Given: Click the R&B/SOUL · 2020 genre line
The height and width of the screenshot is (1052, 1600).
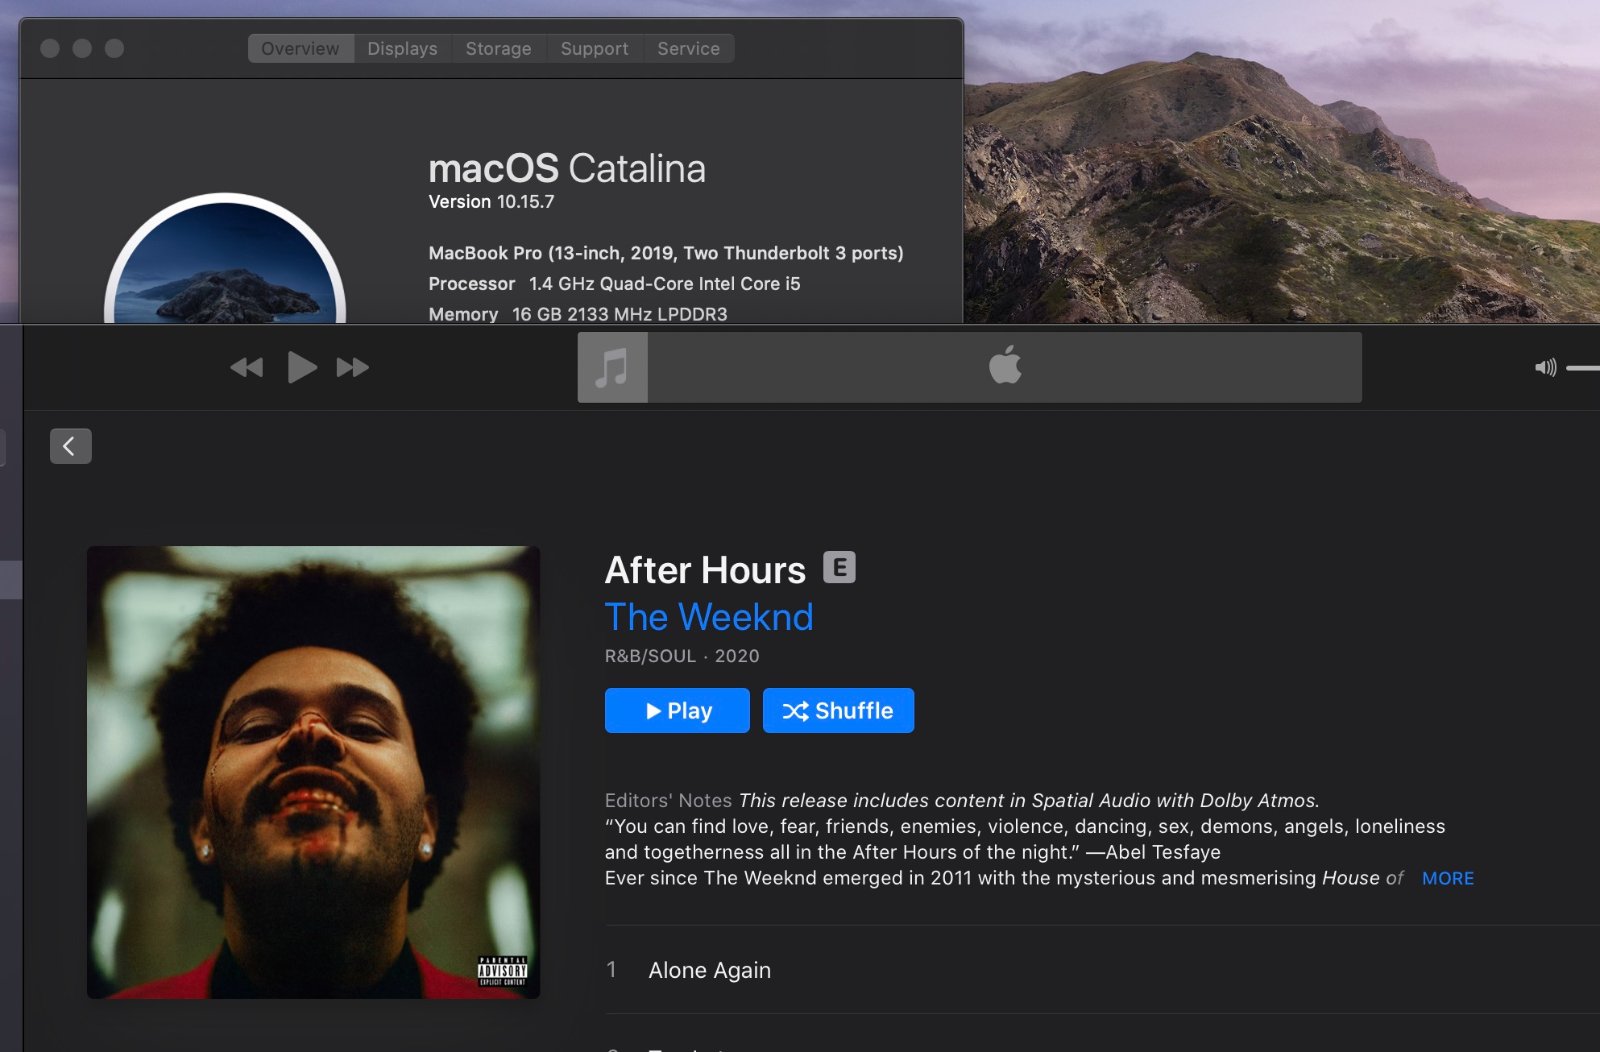Looking at the screenshot, I should (x=682, y=656).
